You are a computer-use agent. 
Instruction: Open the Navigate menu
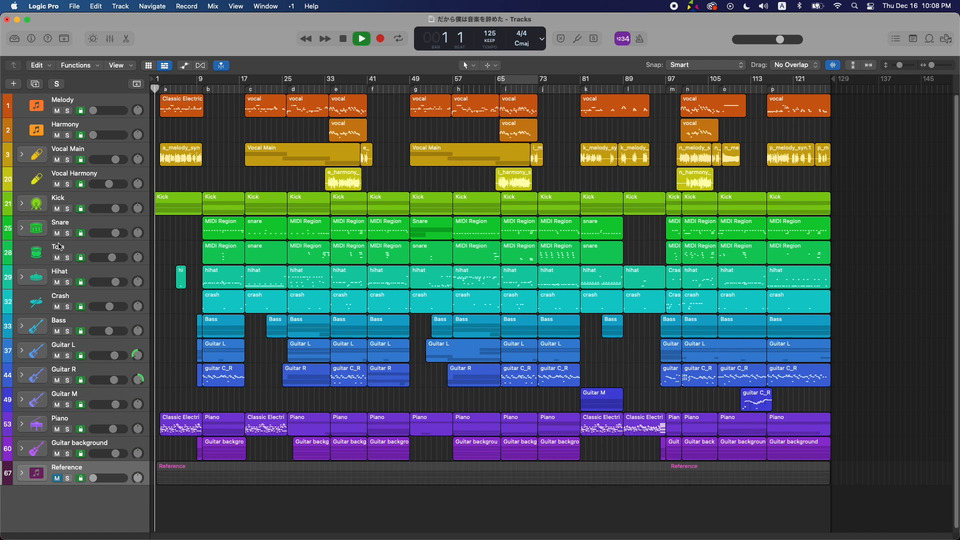(152, 6)
